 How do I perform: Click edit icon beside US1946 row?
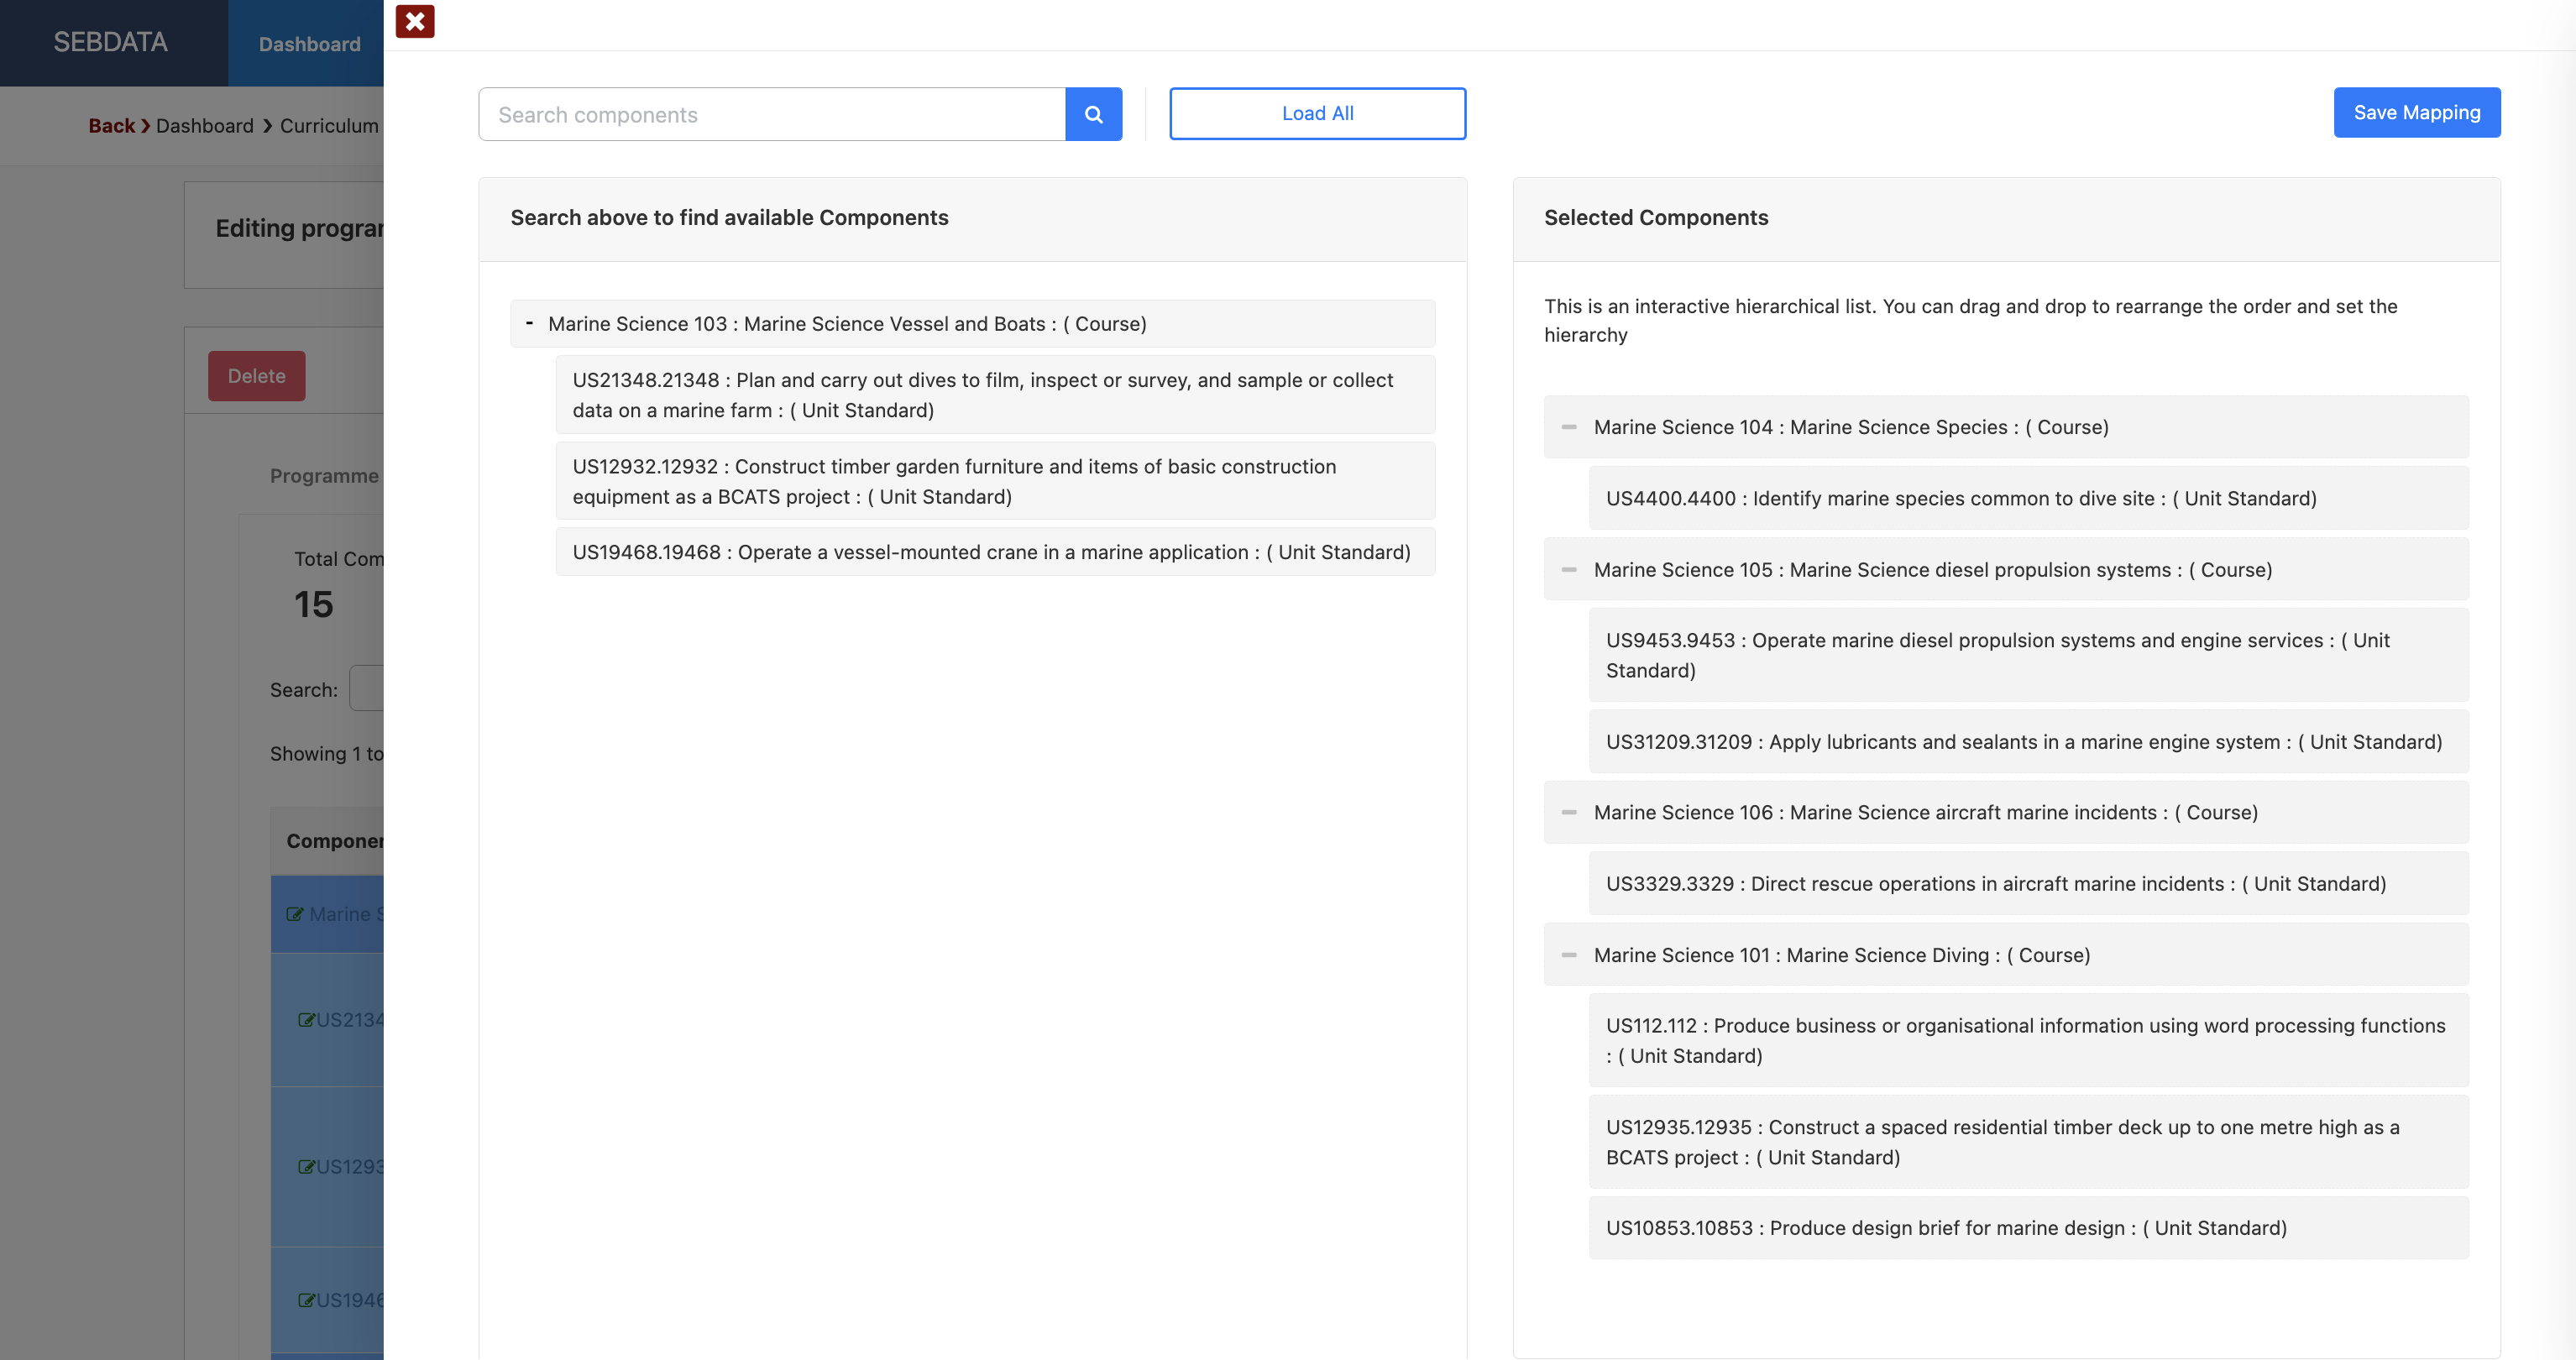click(x=307, y=1300)
